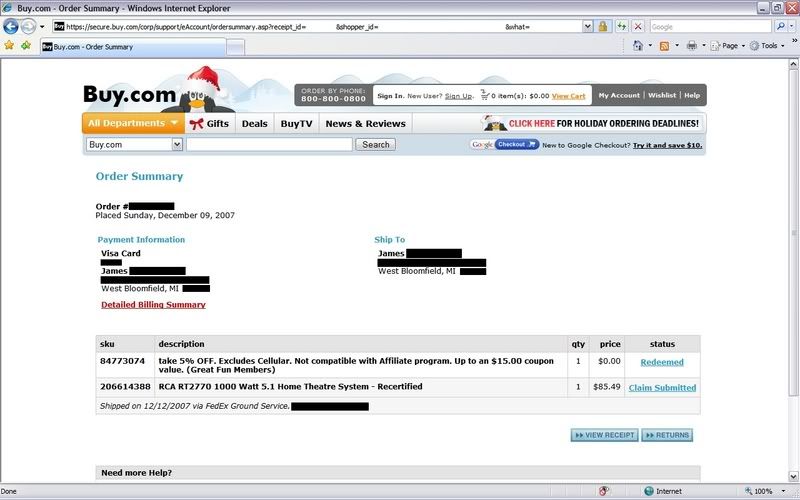Open a new blank browser tab
Screen dimensions: 800x500
click(235, 47)
